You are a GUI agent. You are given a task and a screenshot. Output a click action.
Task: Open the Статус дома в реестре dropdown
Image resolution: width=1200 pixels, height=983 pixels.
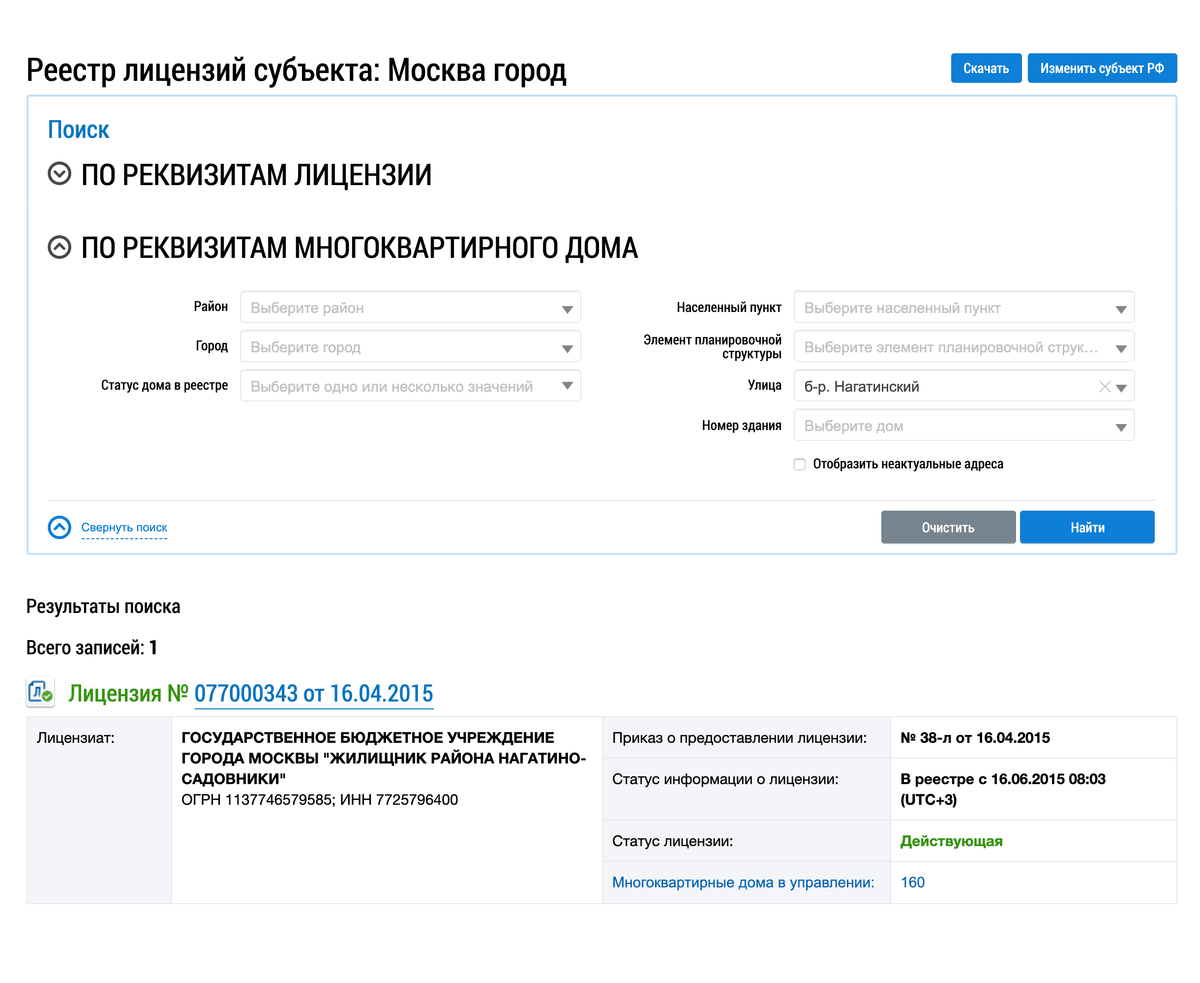pyautogui.click(x=410, y=386)
